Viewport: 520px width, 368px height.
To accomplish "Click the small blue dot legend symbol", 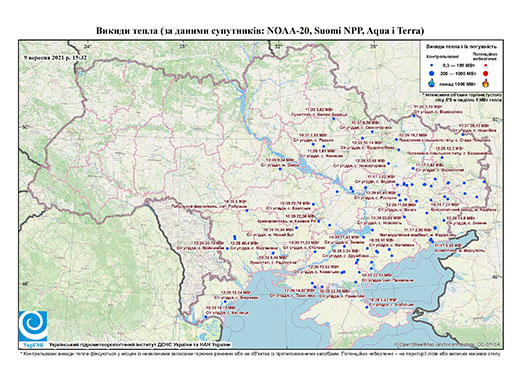I will [432, 65].
